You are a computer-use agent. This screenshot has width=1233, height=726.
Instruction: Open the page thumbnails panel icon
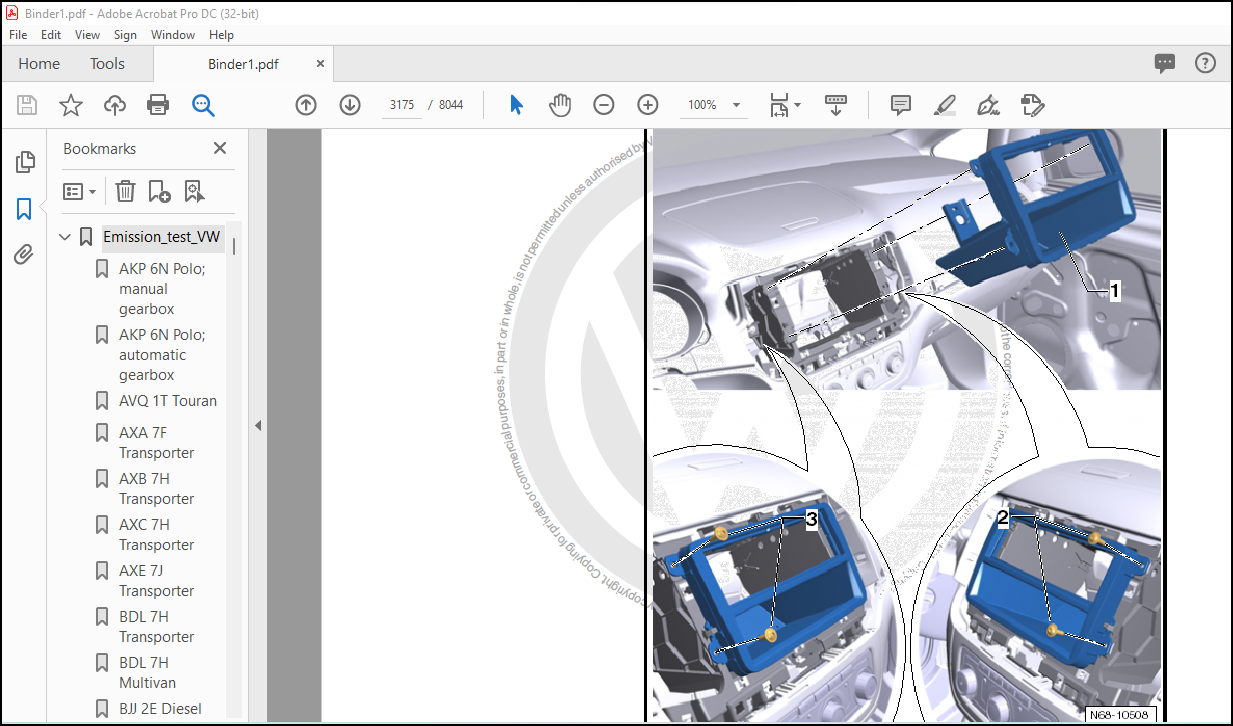[25, 161]
